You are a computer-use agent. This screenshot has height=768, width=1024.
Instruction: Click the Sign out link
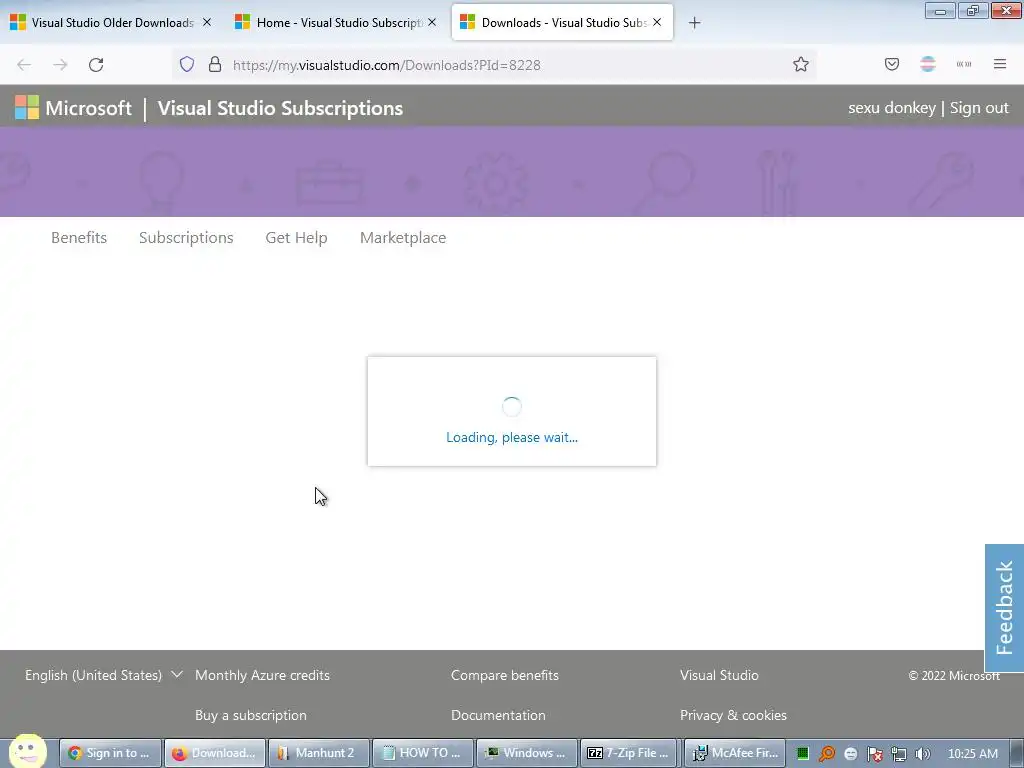(979, 108)
